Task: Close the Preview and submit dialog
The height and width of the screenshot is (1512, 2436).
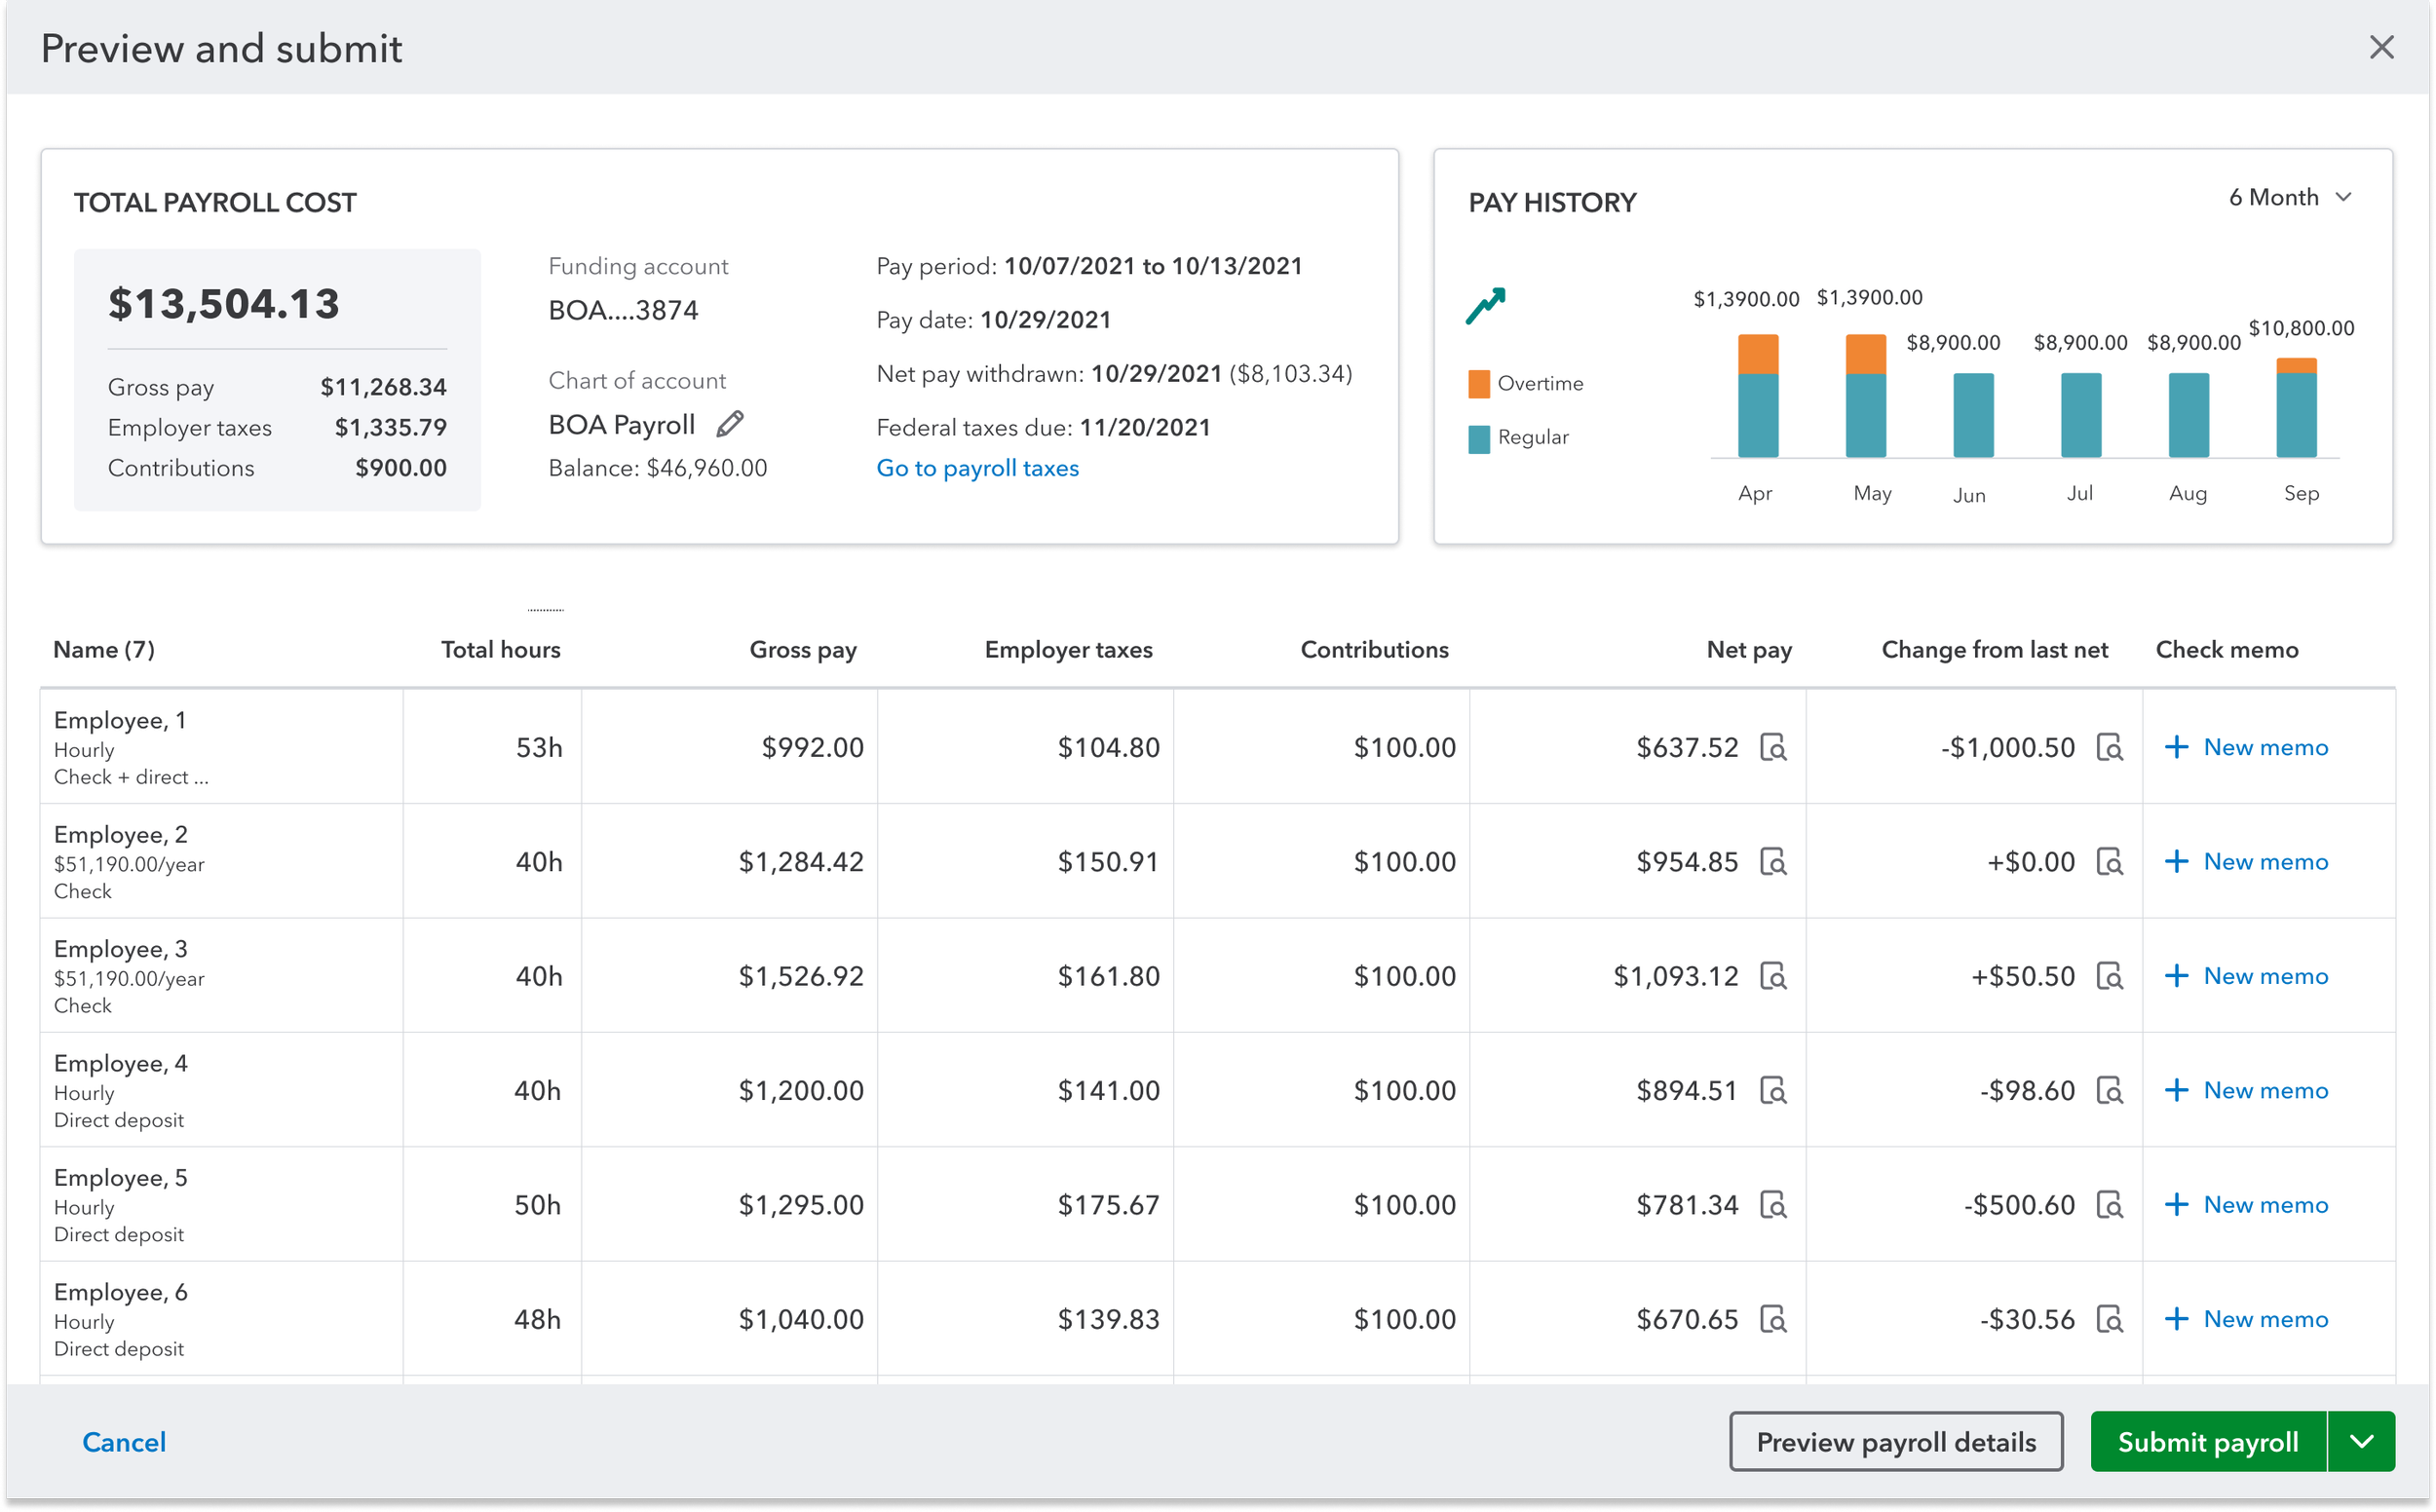Action: coord(2381,47)
